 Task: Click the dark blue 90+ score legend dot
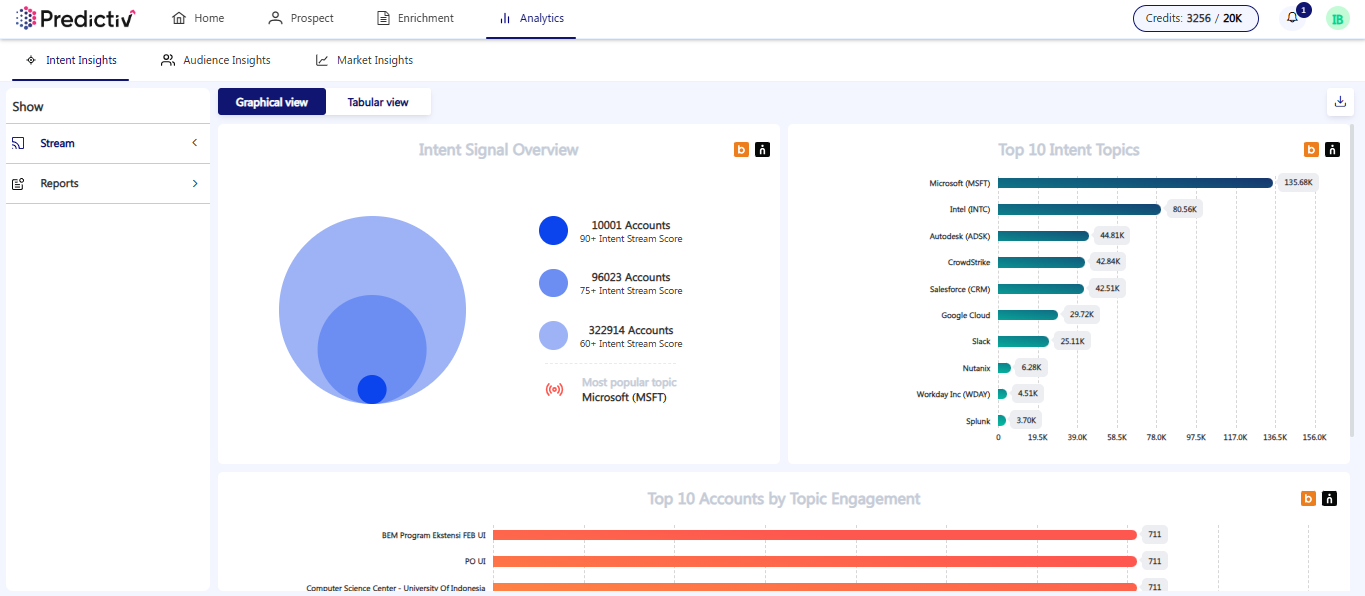[x=553, y=231]
